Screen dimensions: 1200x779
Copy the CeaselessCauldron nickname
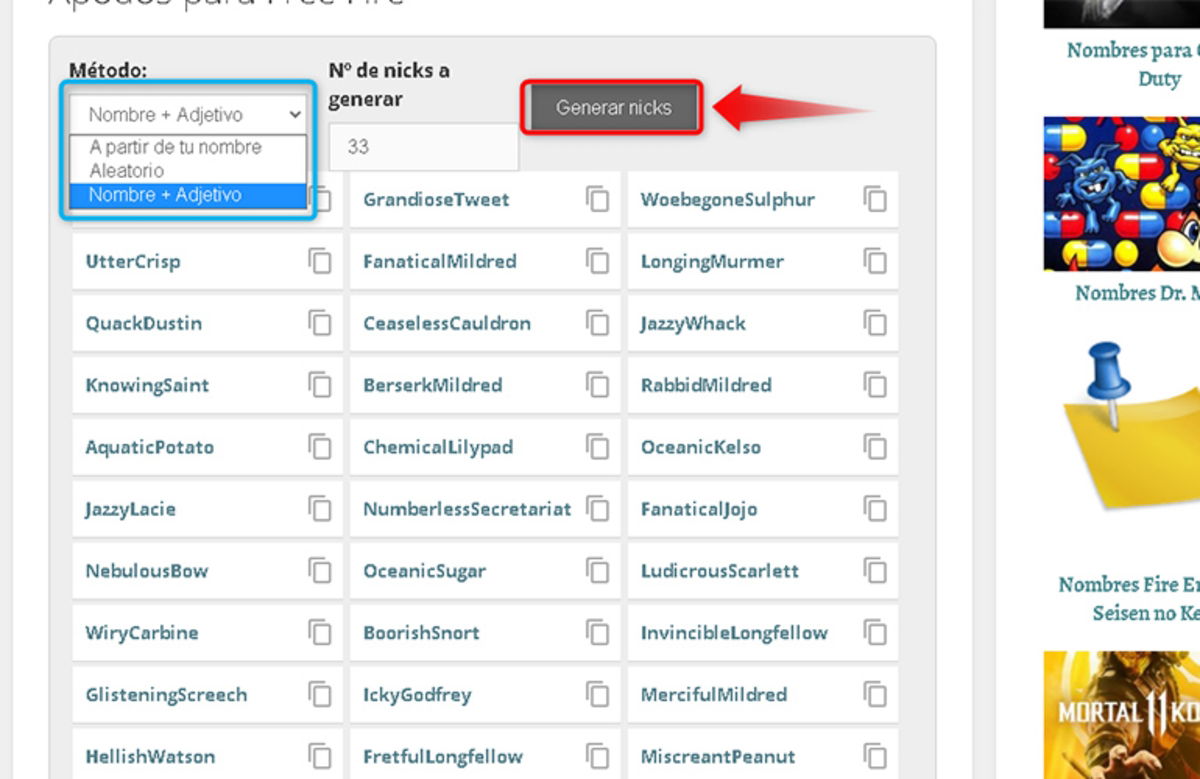(x=597, y=324)
